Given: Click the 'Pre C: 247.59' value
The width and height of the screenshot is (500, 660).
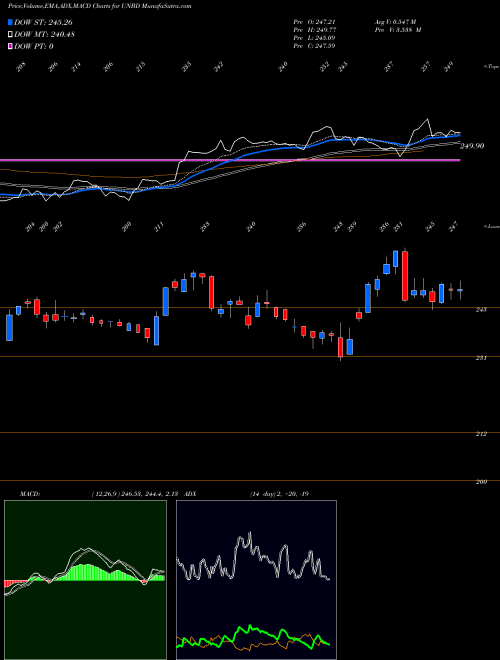Looking at the screenshot, I should pyautogui.click(x=314, y=45).
